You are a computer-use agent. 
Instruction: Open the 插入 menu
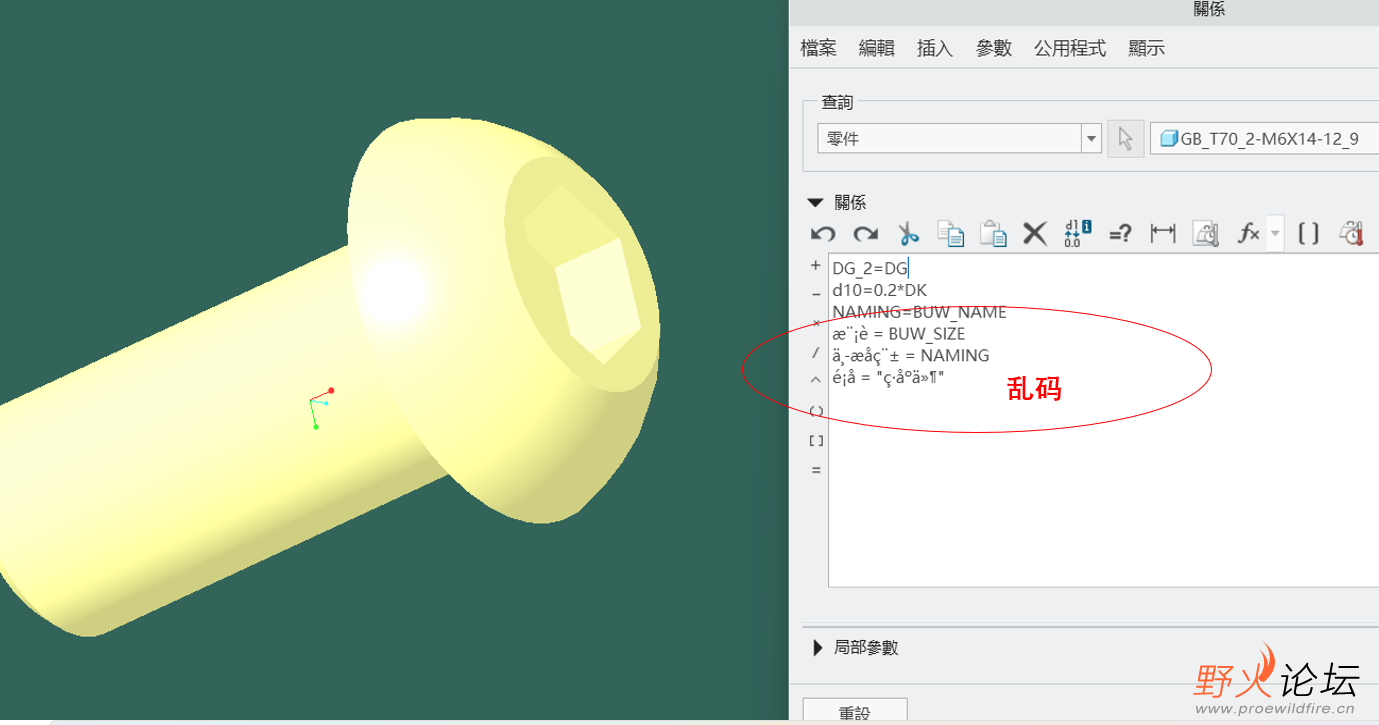[x=935, y=48]
